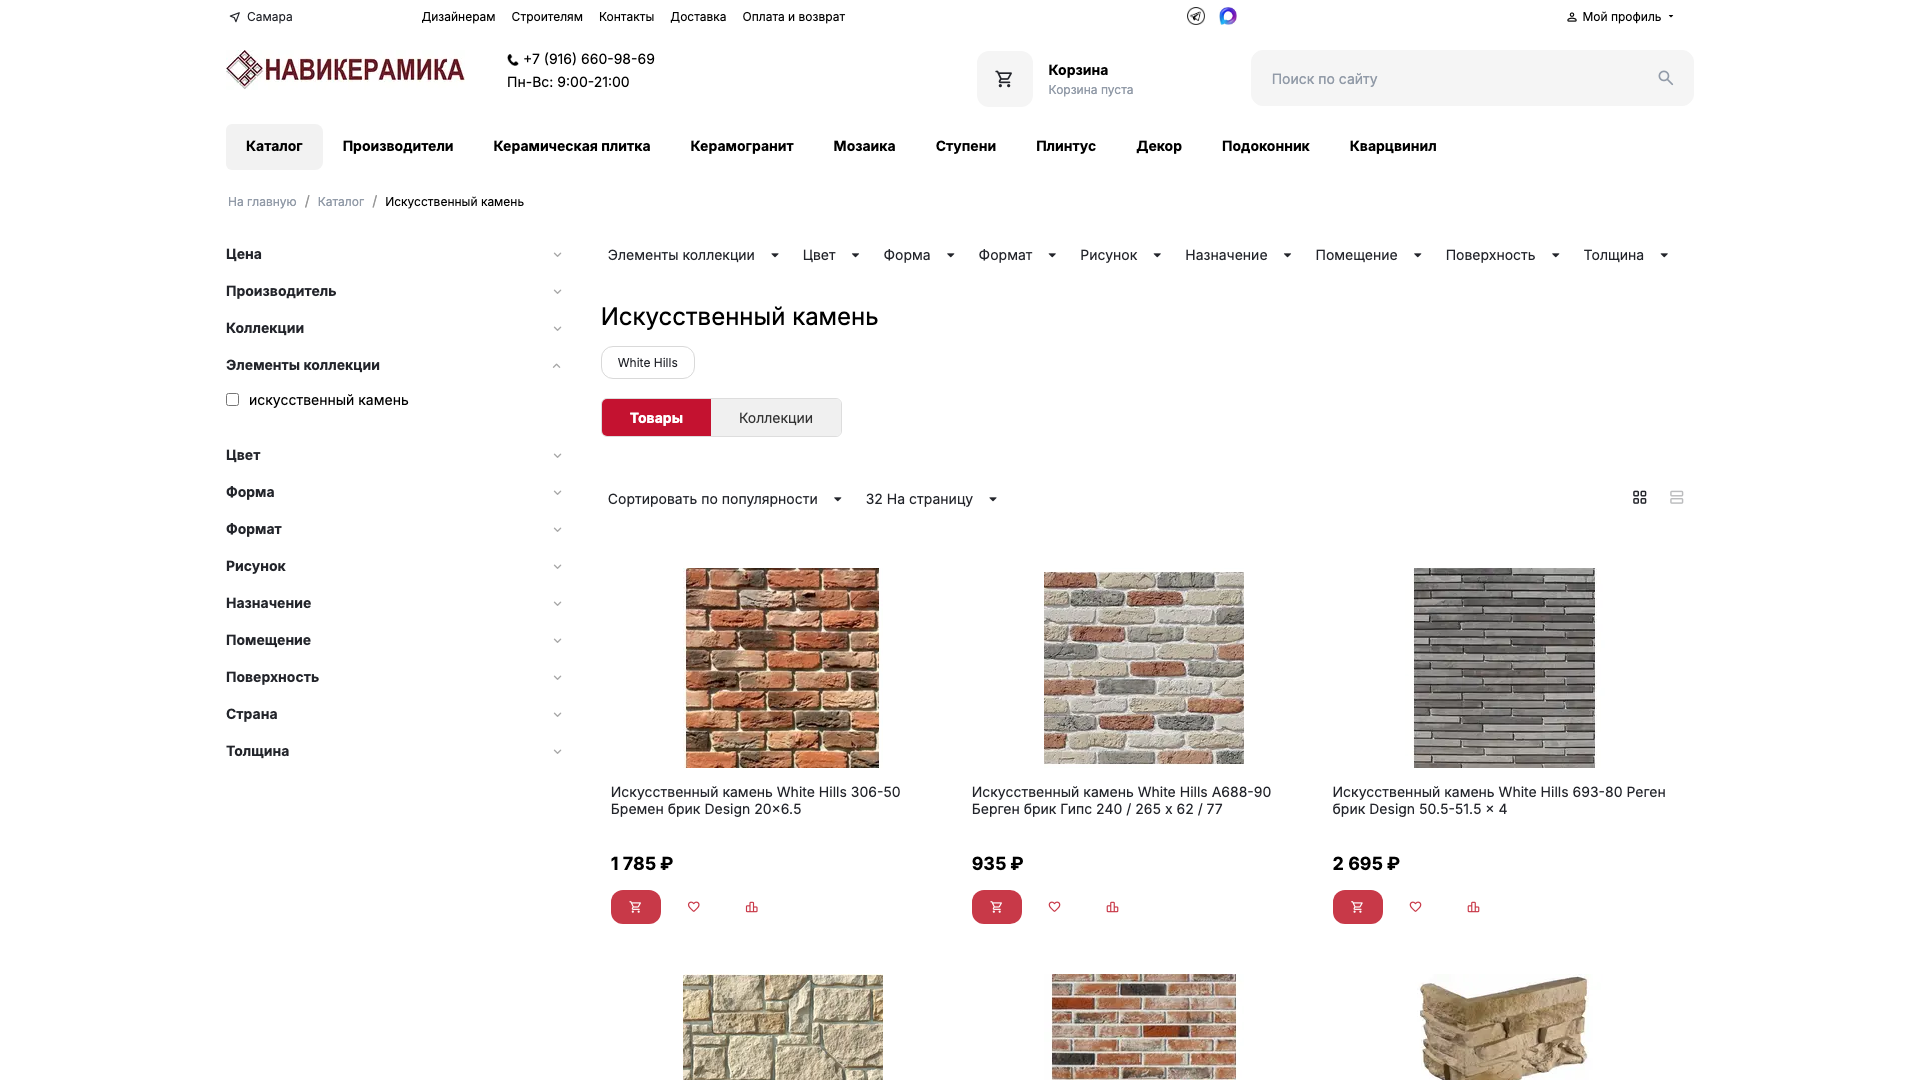Open the Дизайнерам link
This screenshot has width=1920, height=1080.
[x=458, y=17]
